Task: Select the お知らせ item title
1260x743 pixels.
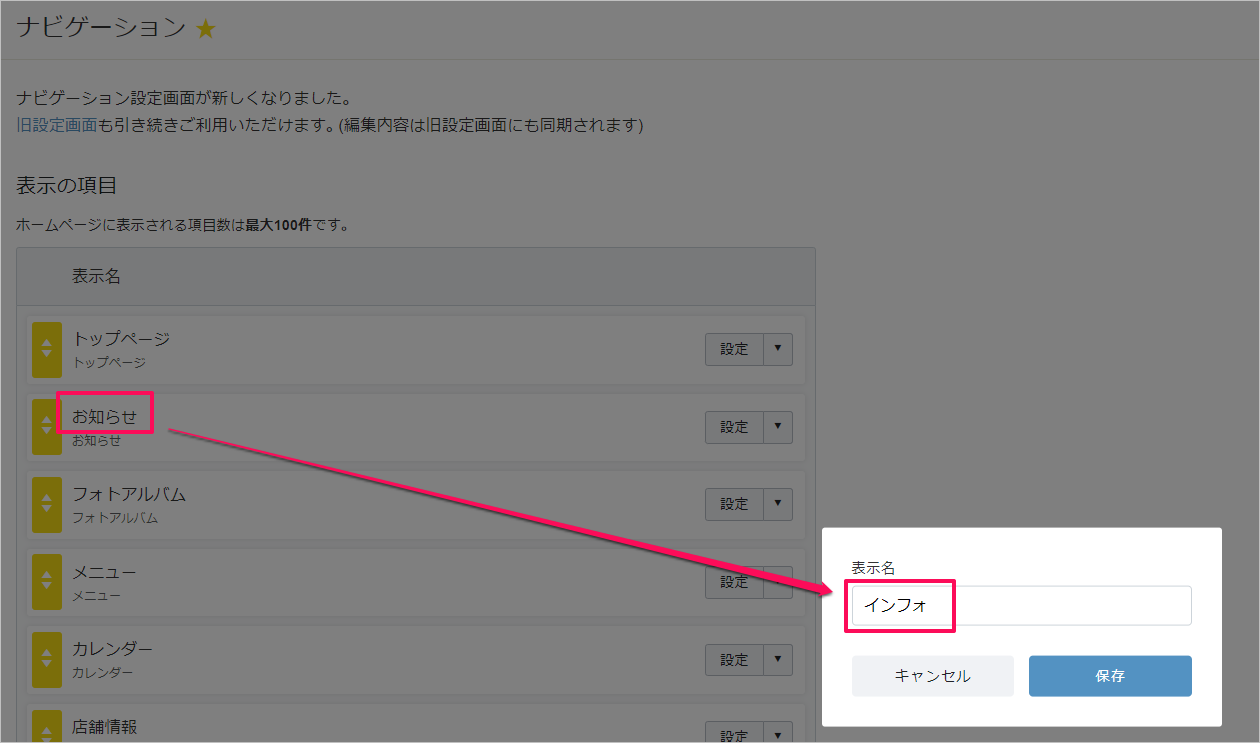Action: (x=104, y=416)
